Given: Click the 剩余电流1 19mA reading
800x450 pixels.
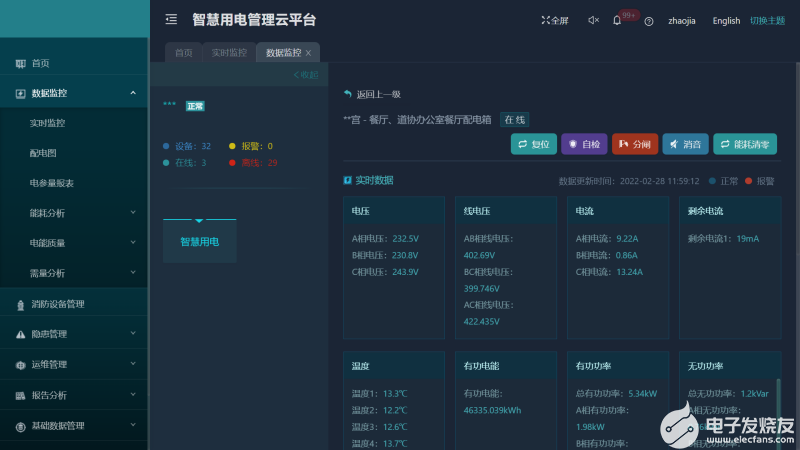Looking at the screenshot, I should pyautogui.click(x=723, y=239).
